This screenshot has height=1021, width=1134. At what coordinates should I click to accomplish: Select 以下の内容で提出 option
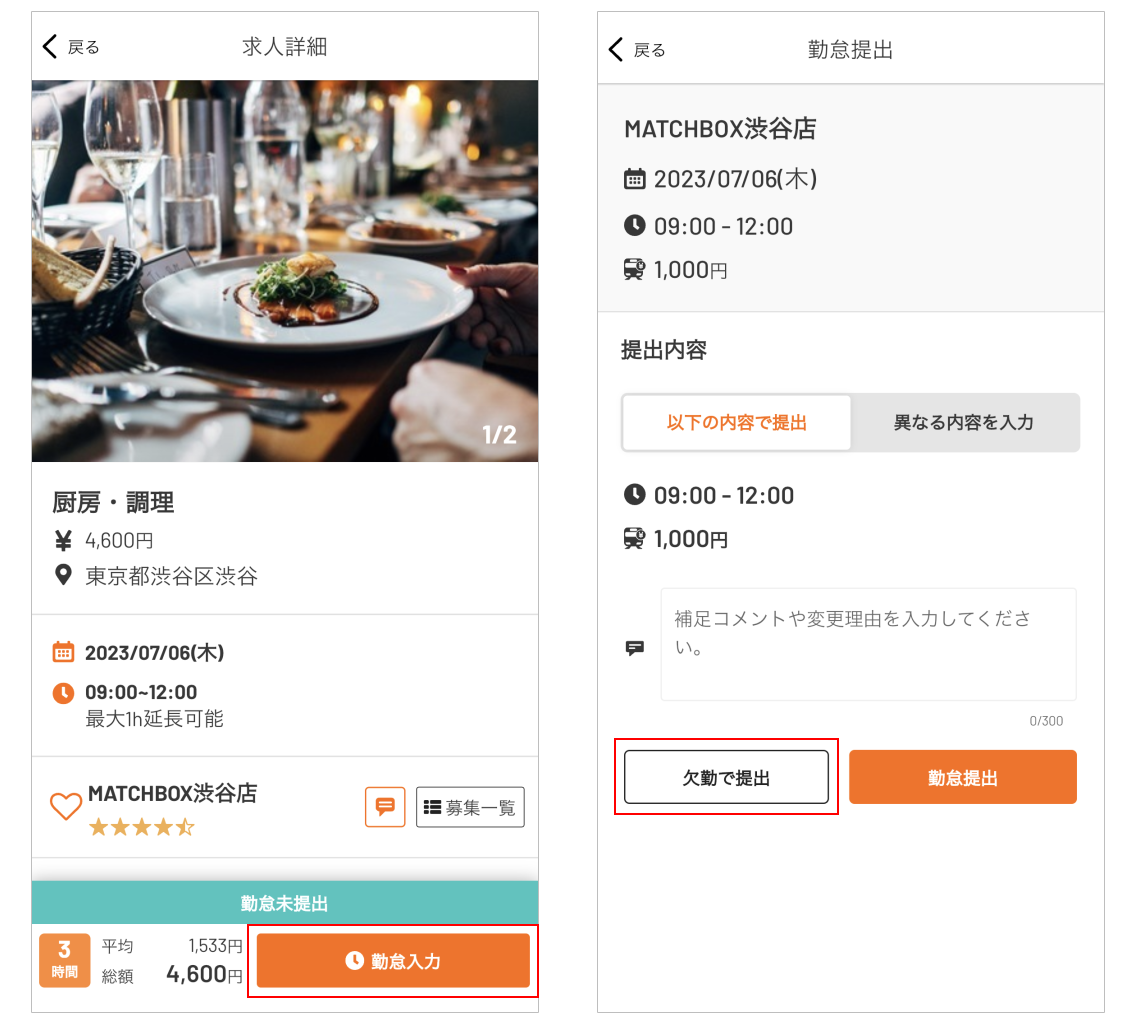[737, 422]
